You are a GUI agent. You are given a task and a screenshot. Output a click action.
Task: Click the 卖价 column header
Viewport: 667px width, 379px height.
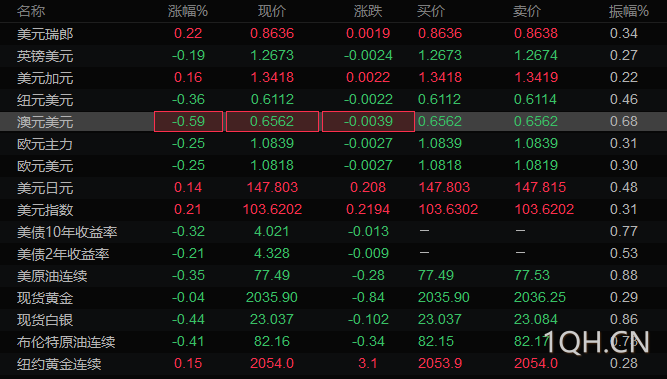527,11
